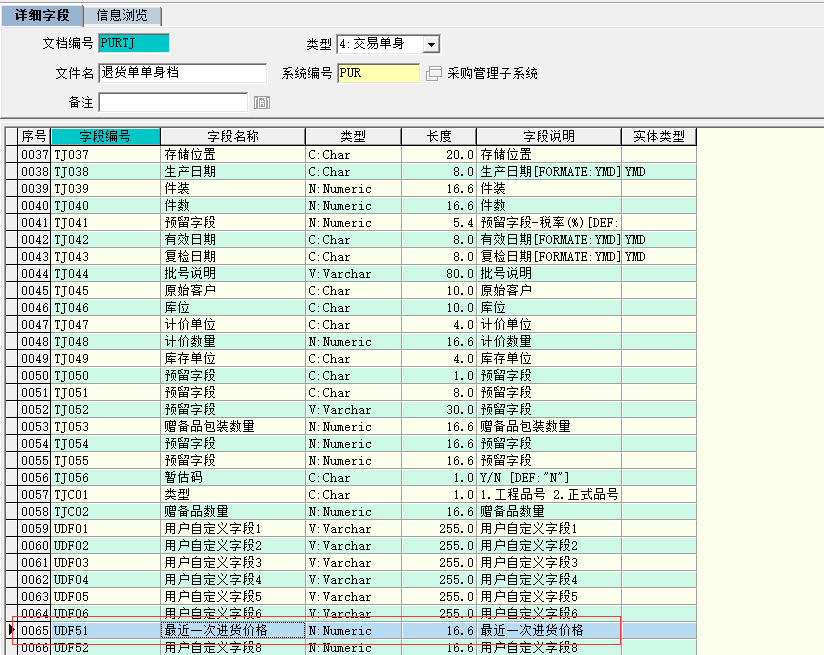Click the subsystem icon beside 系统编号

coord(433,72)
